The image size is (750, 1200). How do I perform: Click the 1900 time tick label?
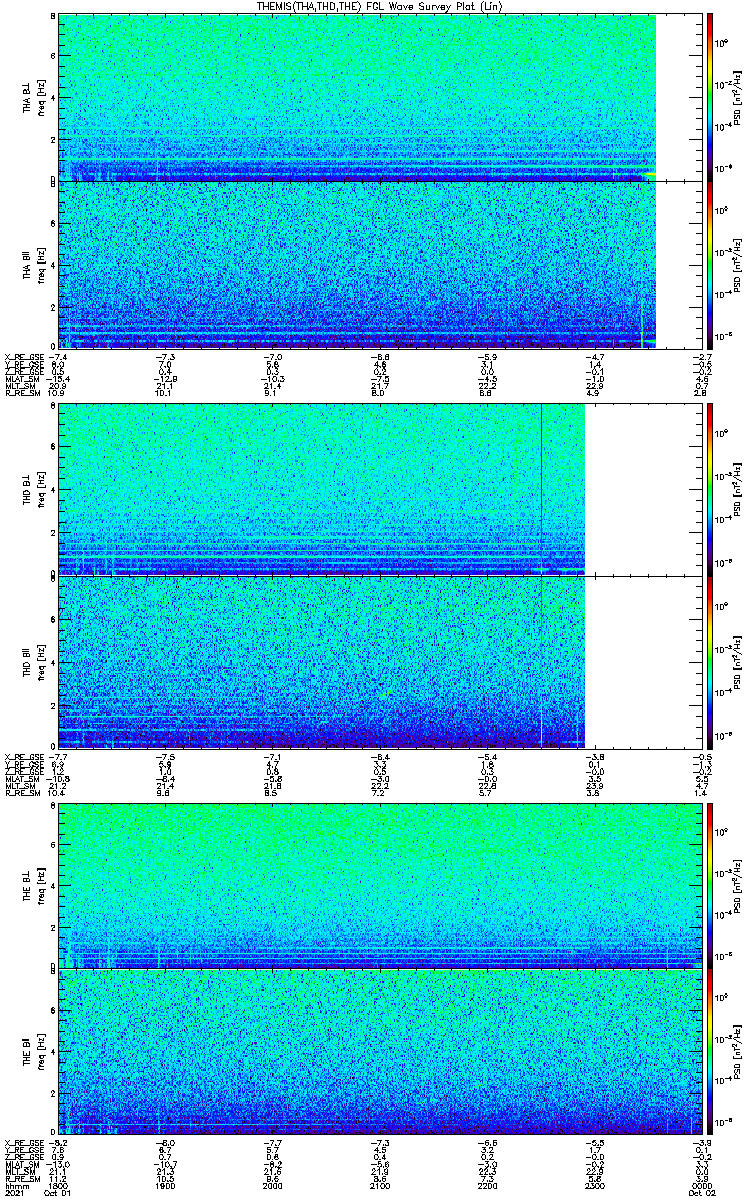(165, 1186)
